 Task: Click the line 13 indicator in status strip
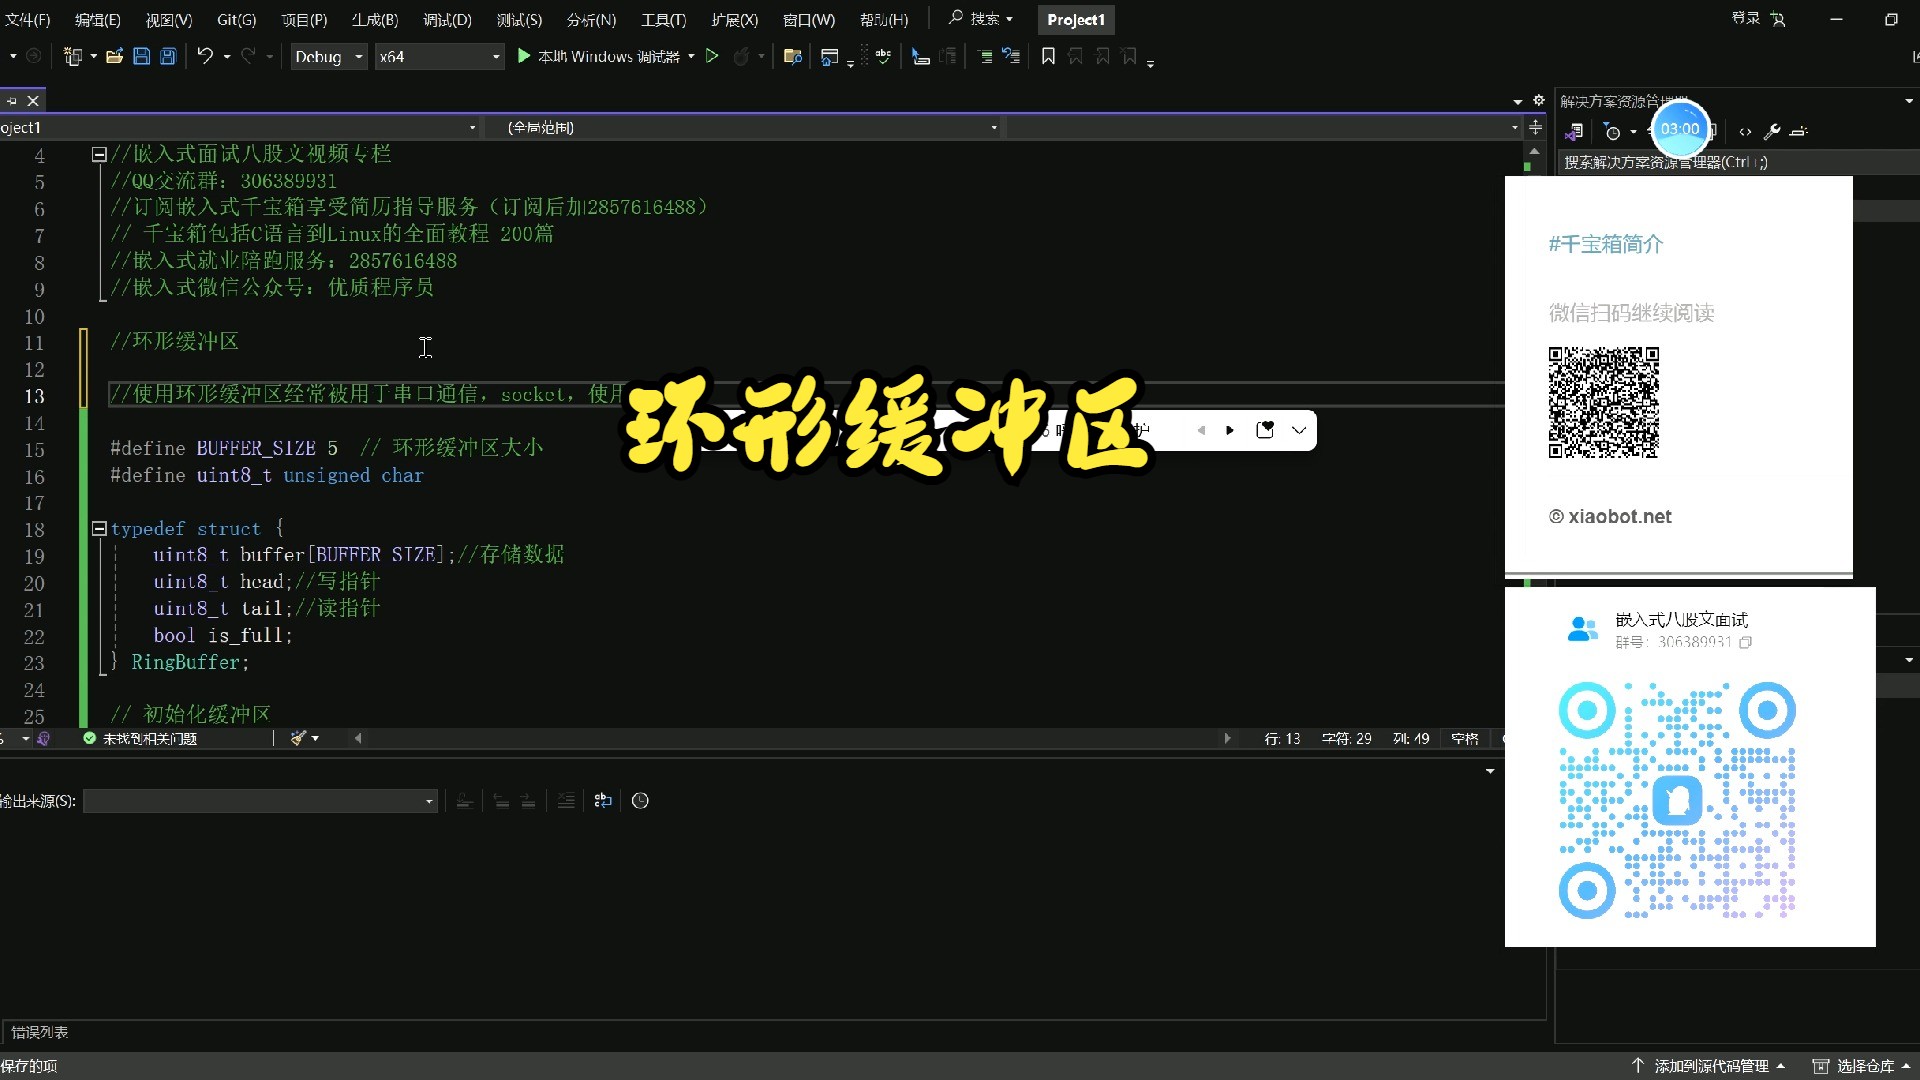point(1282,738)
